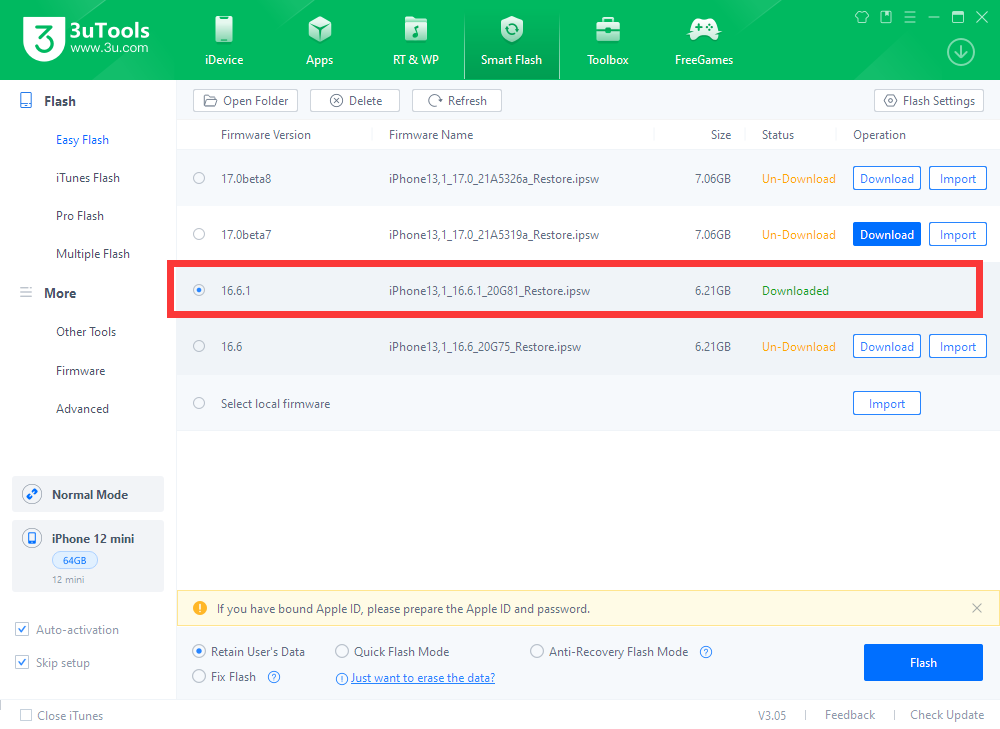The height and width of the screenshot is (729, 1000).
Task: Import firmware for 16.6 row
Action: [958, 346]
